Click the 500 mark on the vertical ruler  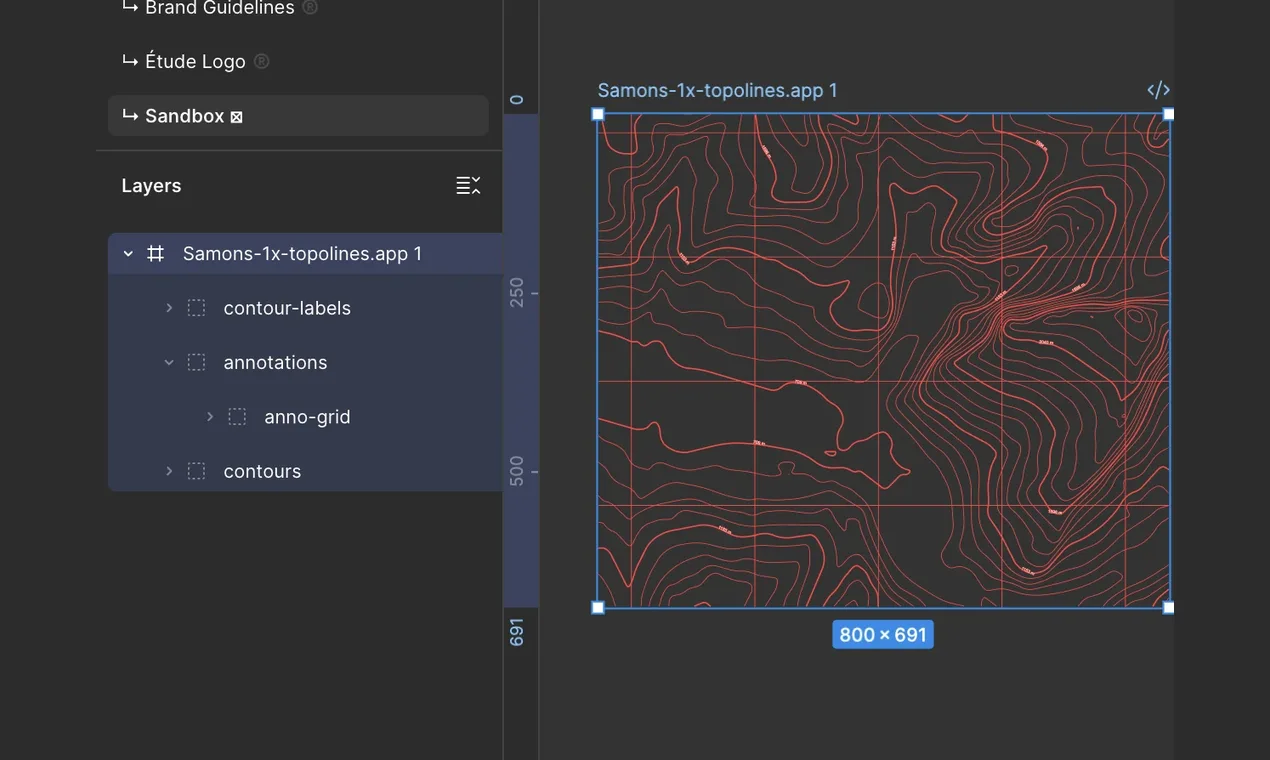517,471
